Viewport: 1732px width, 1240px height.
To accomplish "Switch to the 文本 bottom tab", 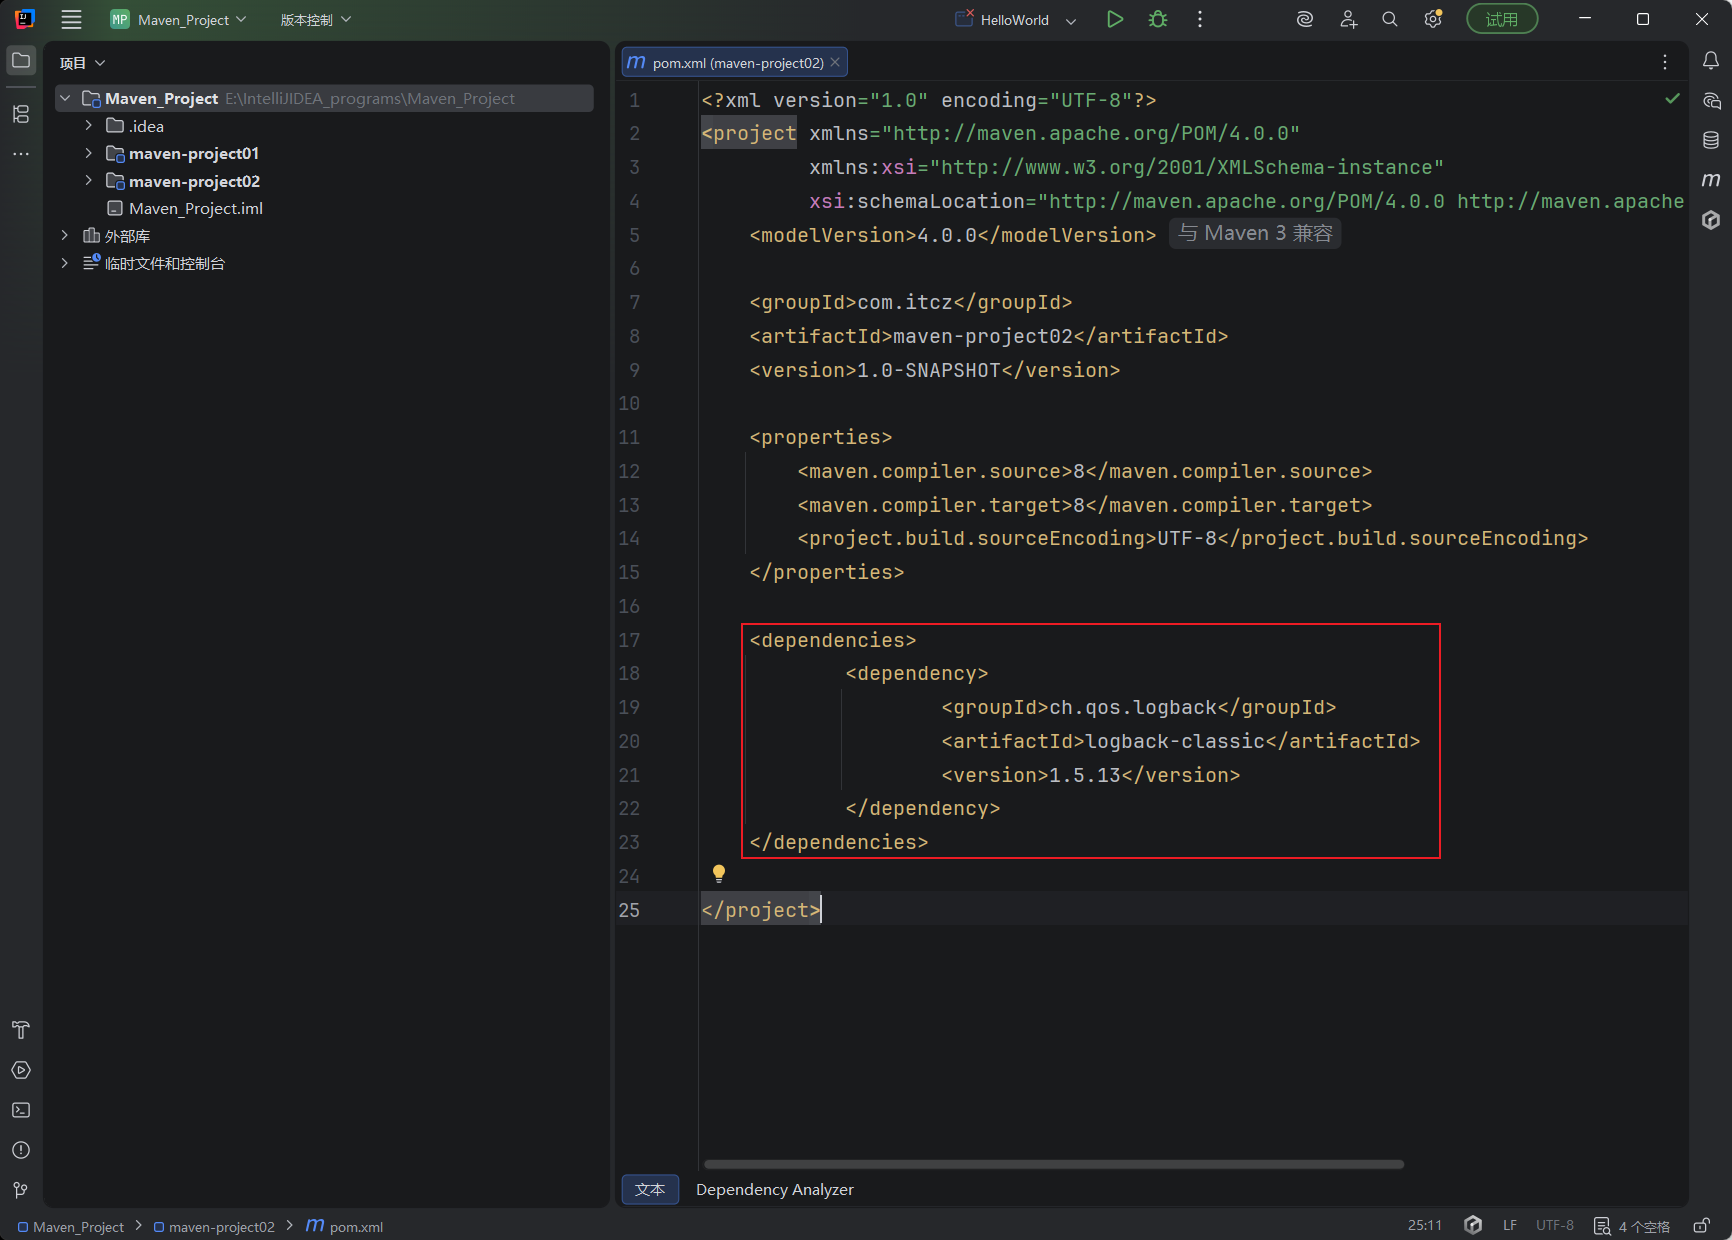I will tap(650, 1189).
